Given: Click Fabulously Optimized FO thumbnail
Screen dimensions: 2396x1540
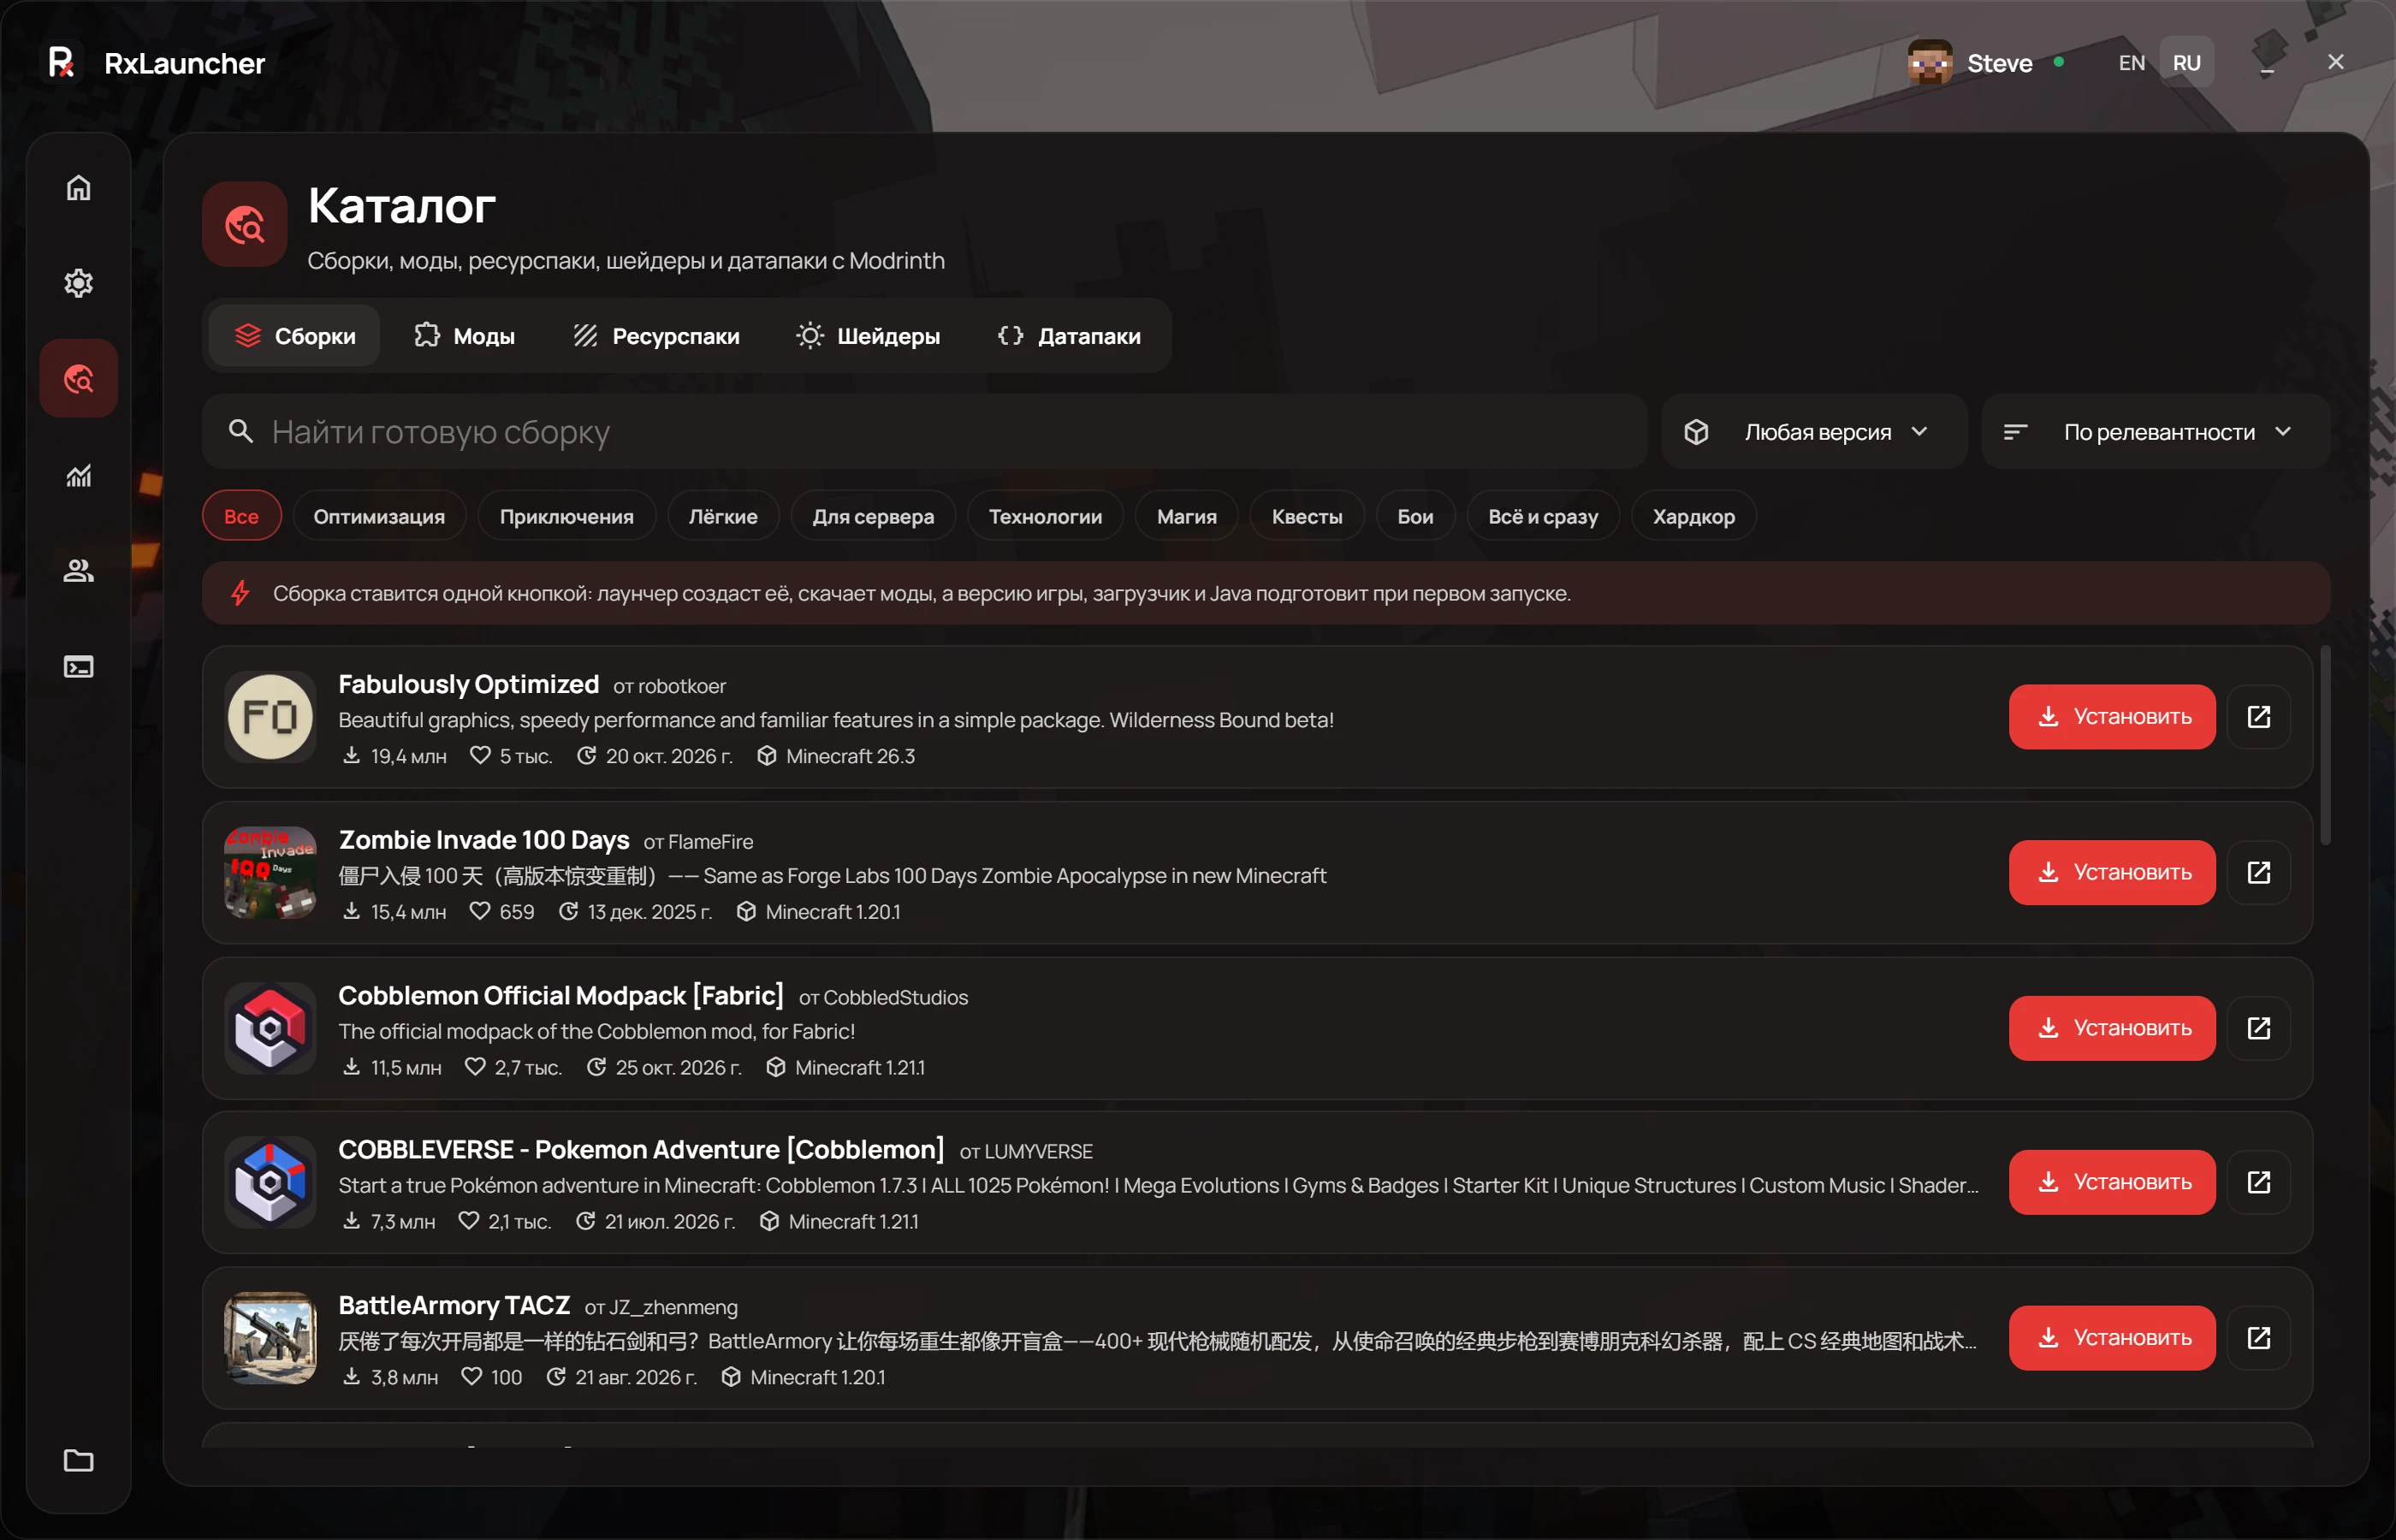Looking at the screenshot, I should tap(270, 717).
